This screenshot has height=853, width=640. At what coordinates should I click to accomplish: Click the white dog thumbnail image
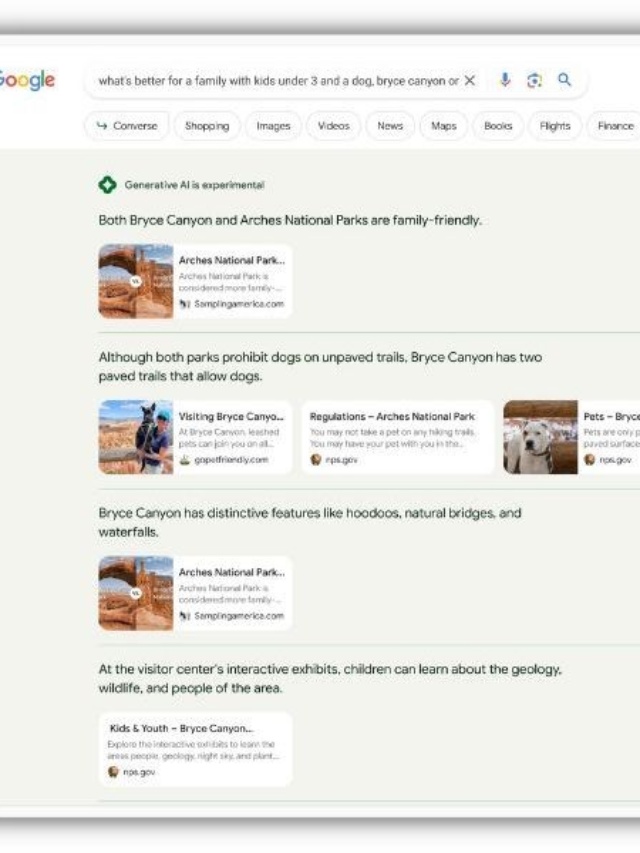[x=540, y=437]
